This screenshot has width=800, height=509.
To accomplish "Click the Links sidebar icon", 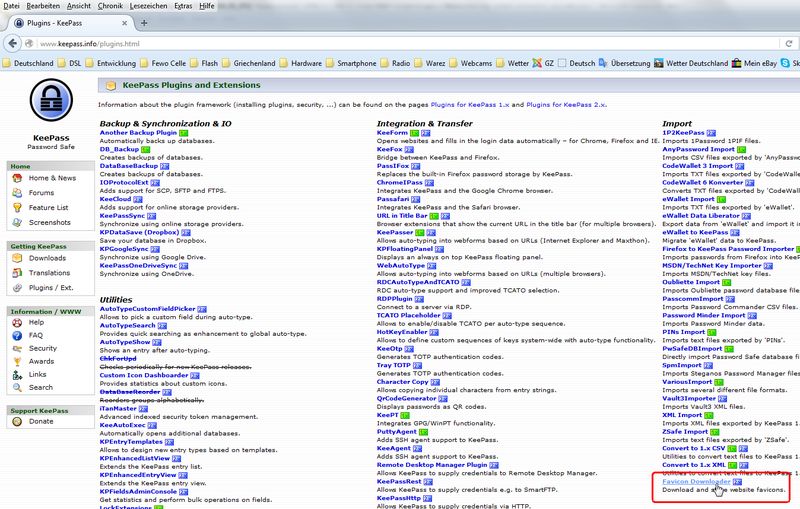I will pyautogui.click(x=17, y=374).
